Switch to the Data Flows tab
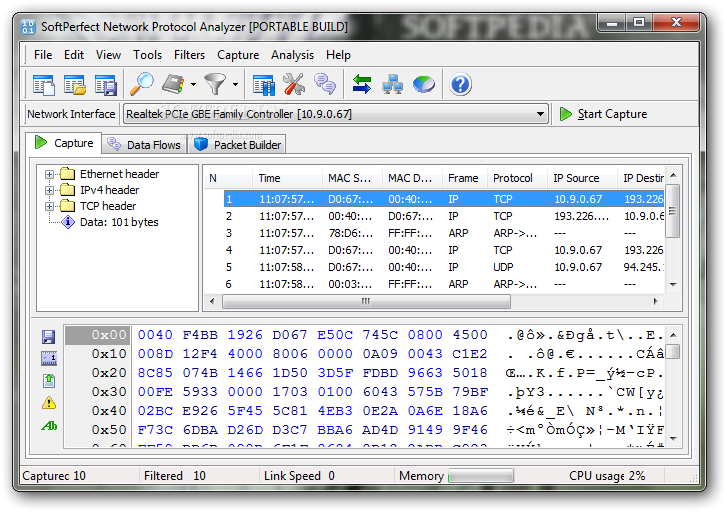Image resolution: width=727 pixels, height=512 pixels. (x=144, y=145)
